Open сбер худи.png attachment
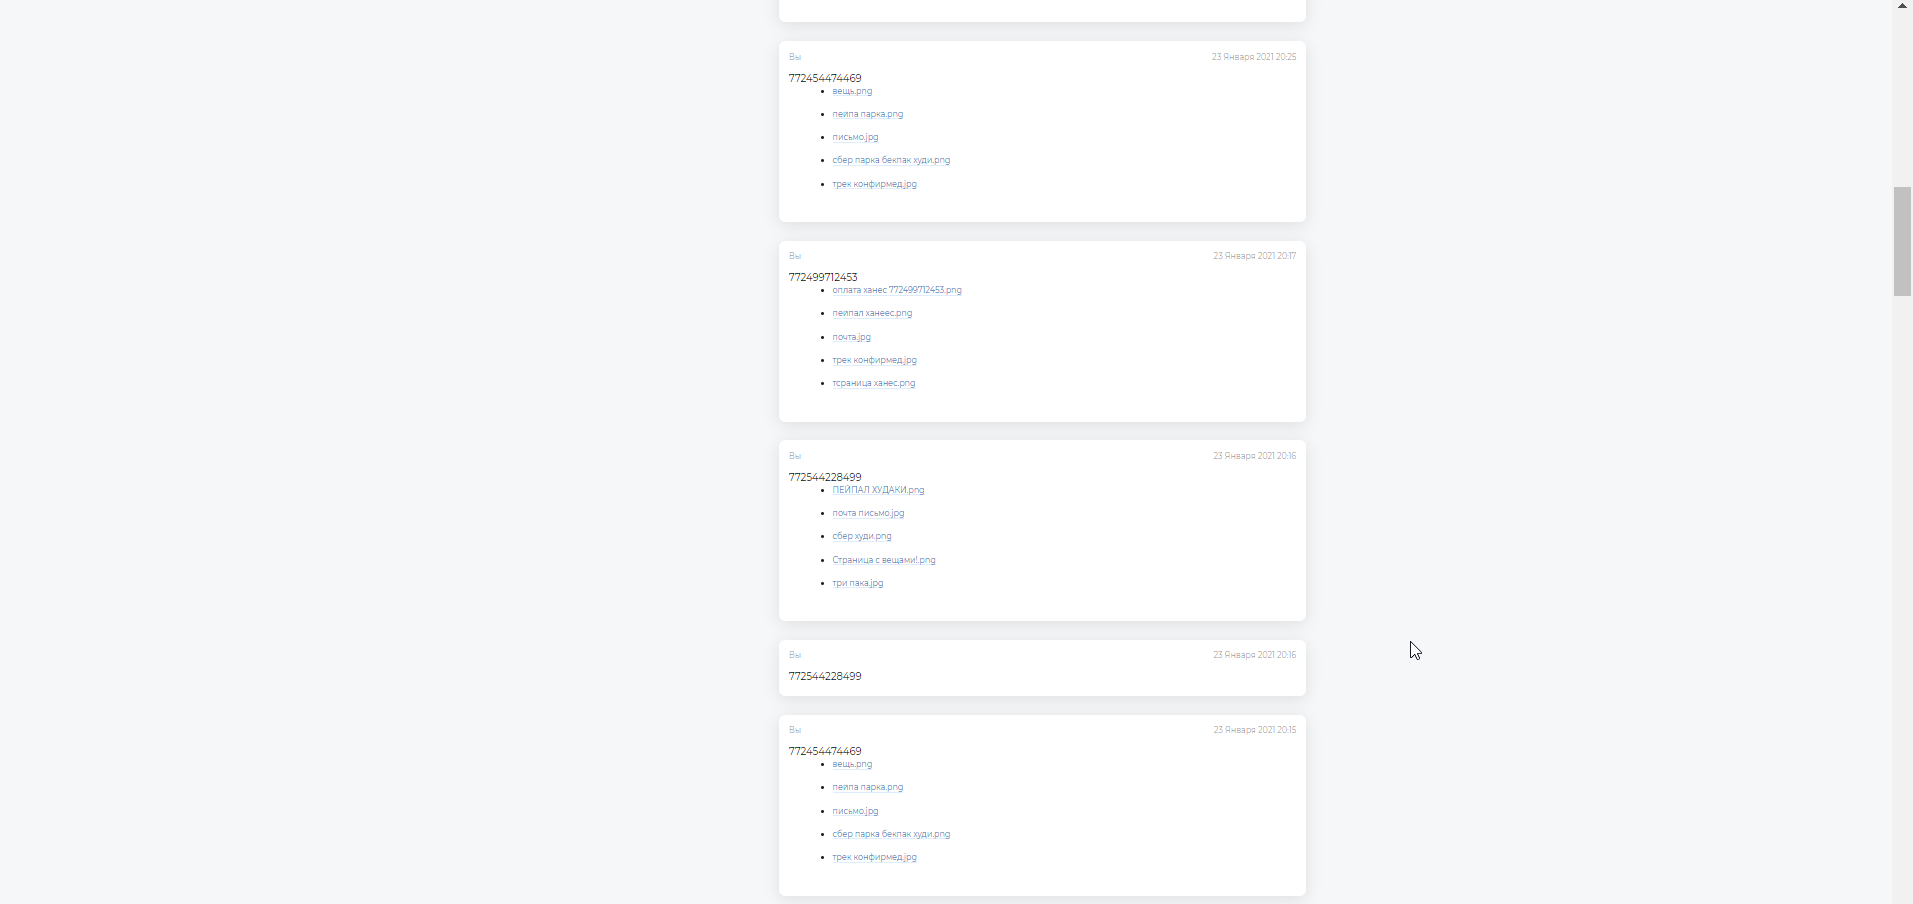1913x904 pixels. point(861,536)
